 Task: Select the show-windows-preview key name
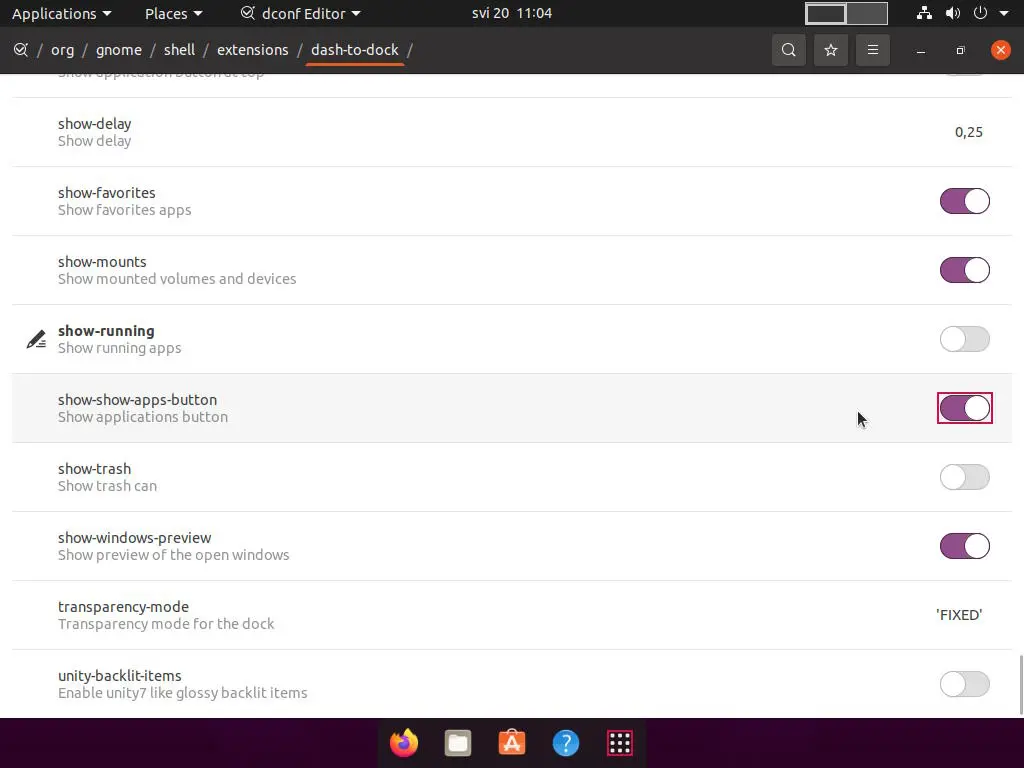pyautogui.click(x=135, y=538)
